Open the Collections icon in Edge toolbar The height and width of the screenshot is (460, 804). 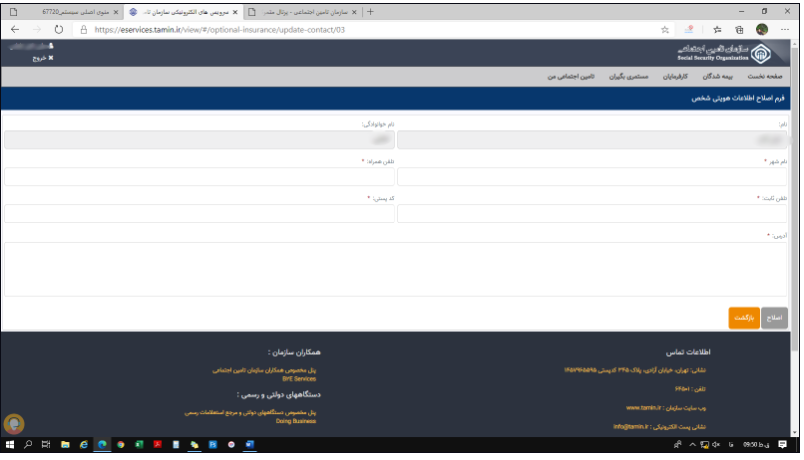point(739,30)
